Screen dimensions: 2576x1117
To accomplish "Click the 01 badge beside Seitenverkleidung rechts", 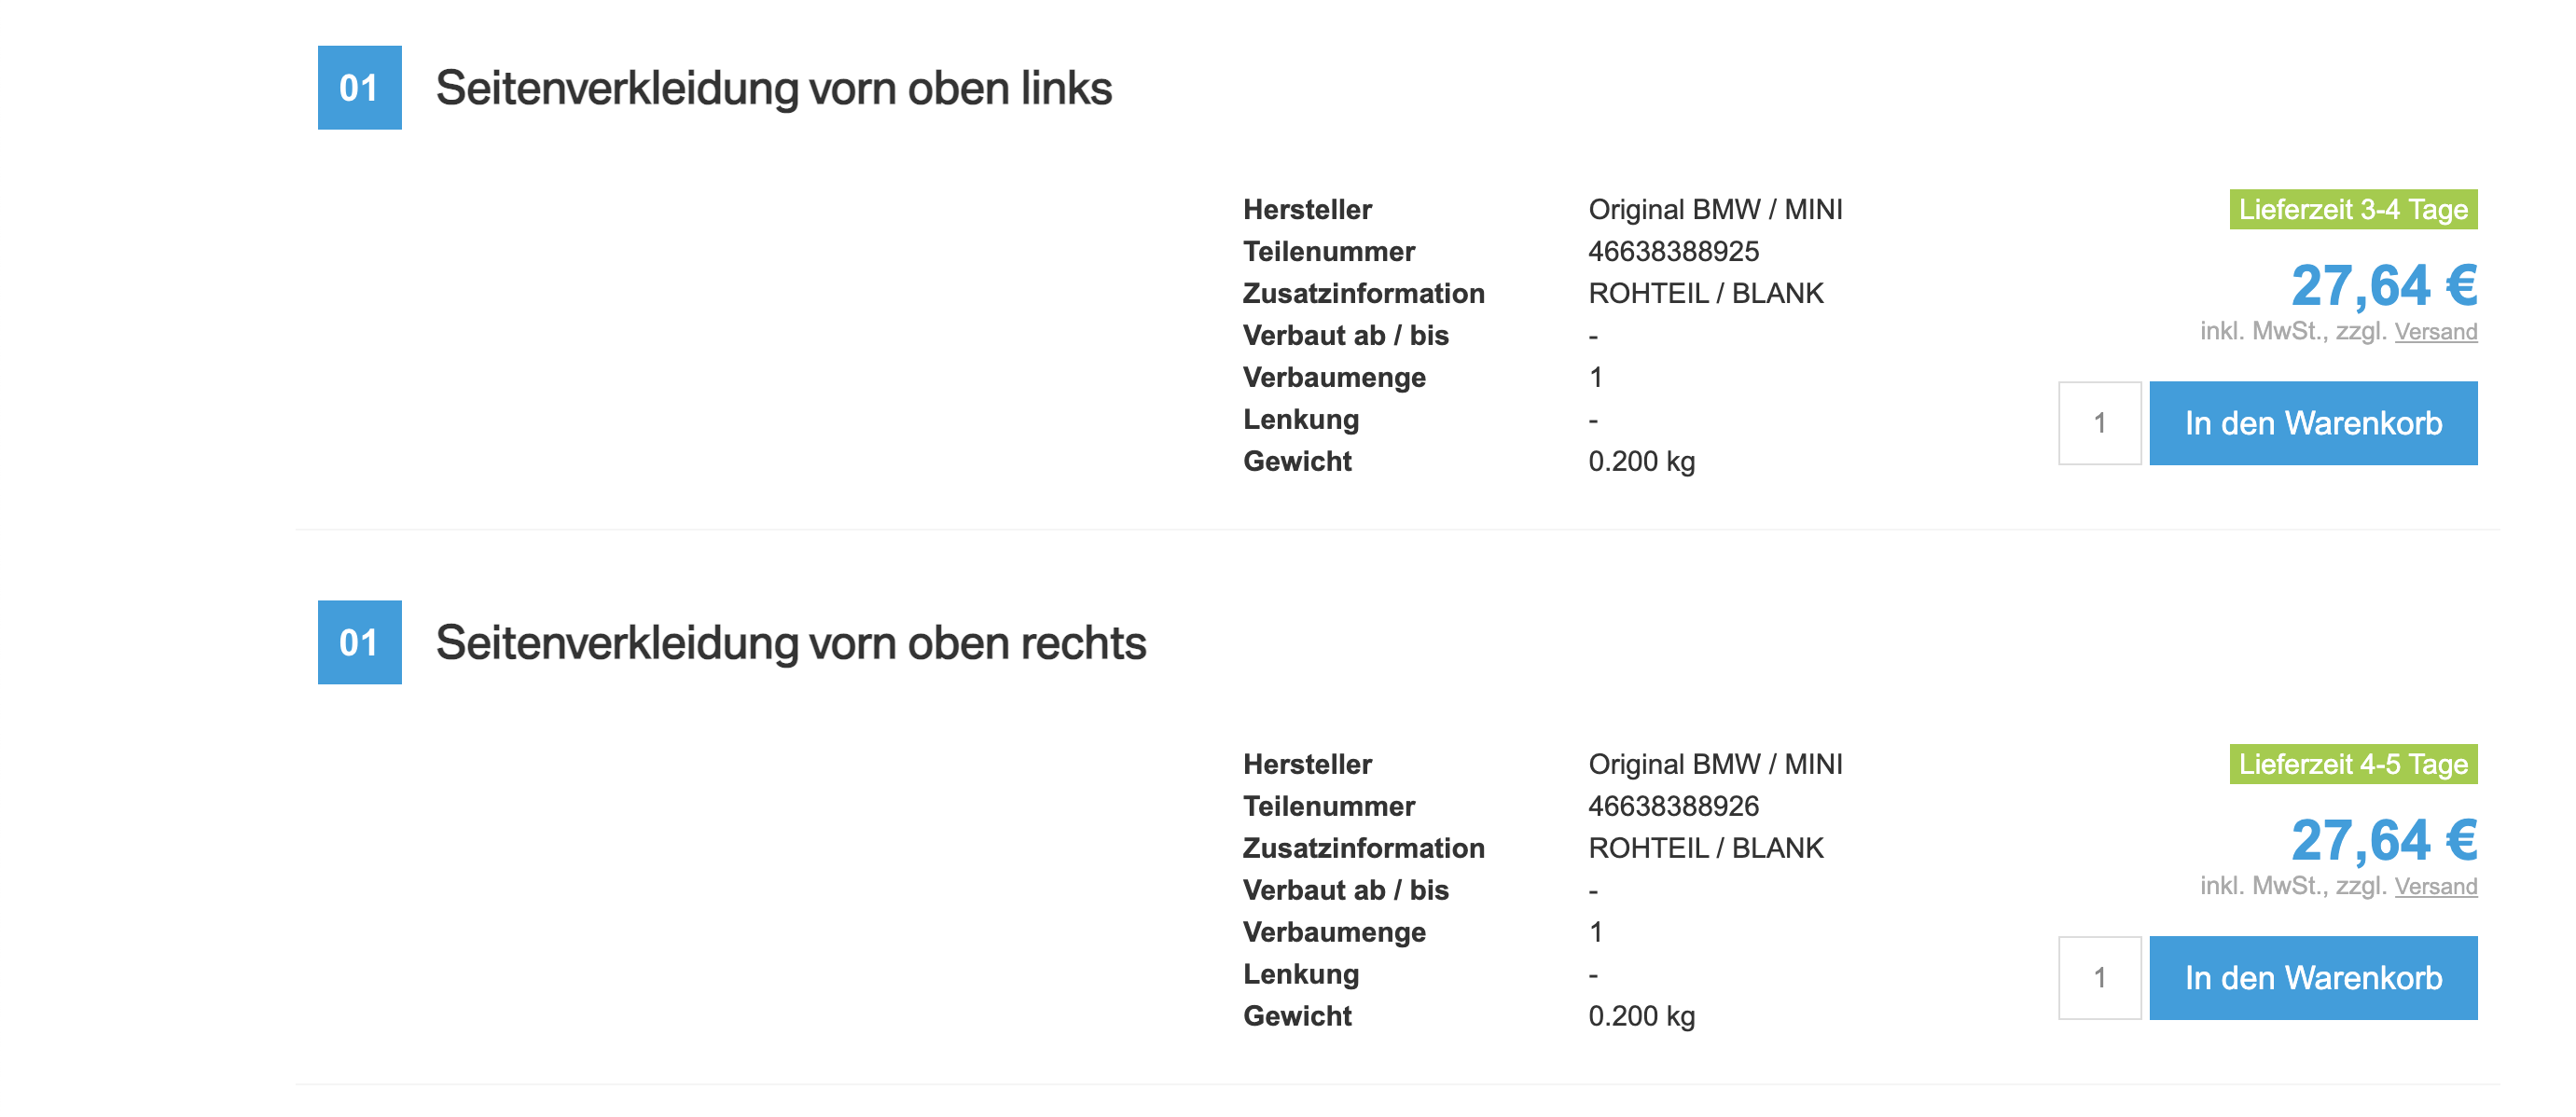I will tap(359, 642).
